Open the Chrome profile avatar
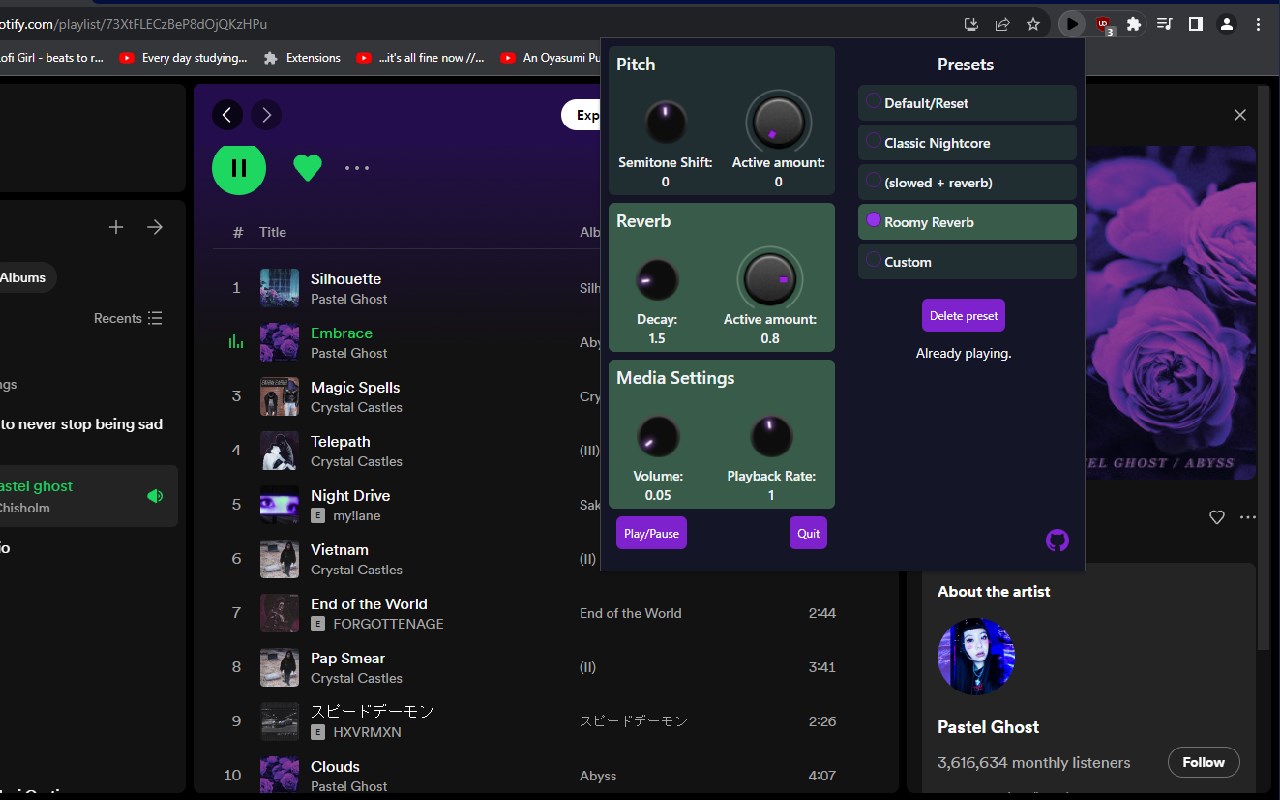The width and height of the screenshot is (1280, 800). 1227,24
